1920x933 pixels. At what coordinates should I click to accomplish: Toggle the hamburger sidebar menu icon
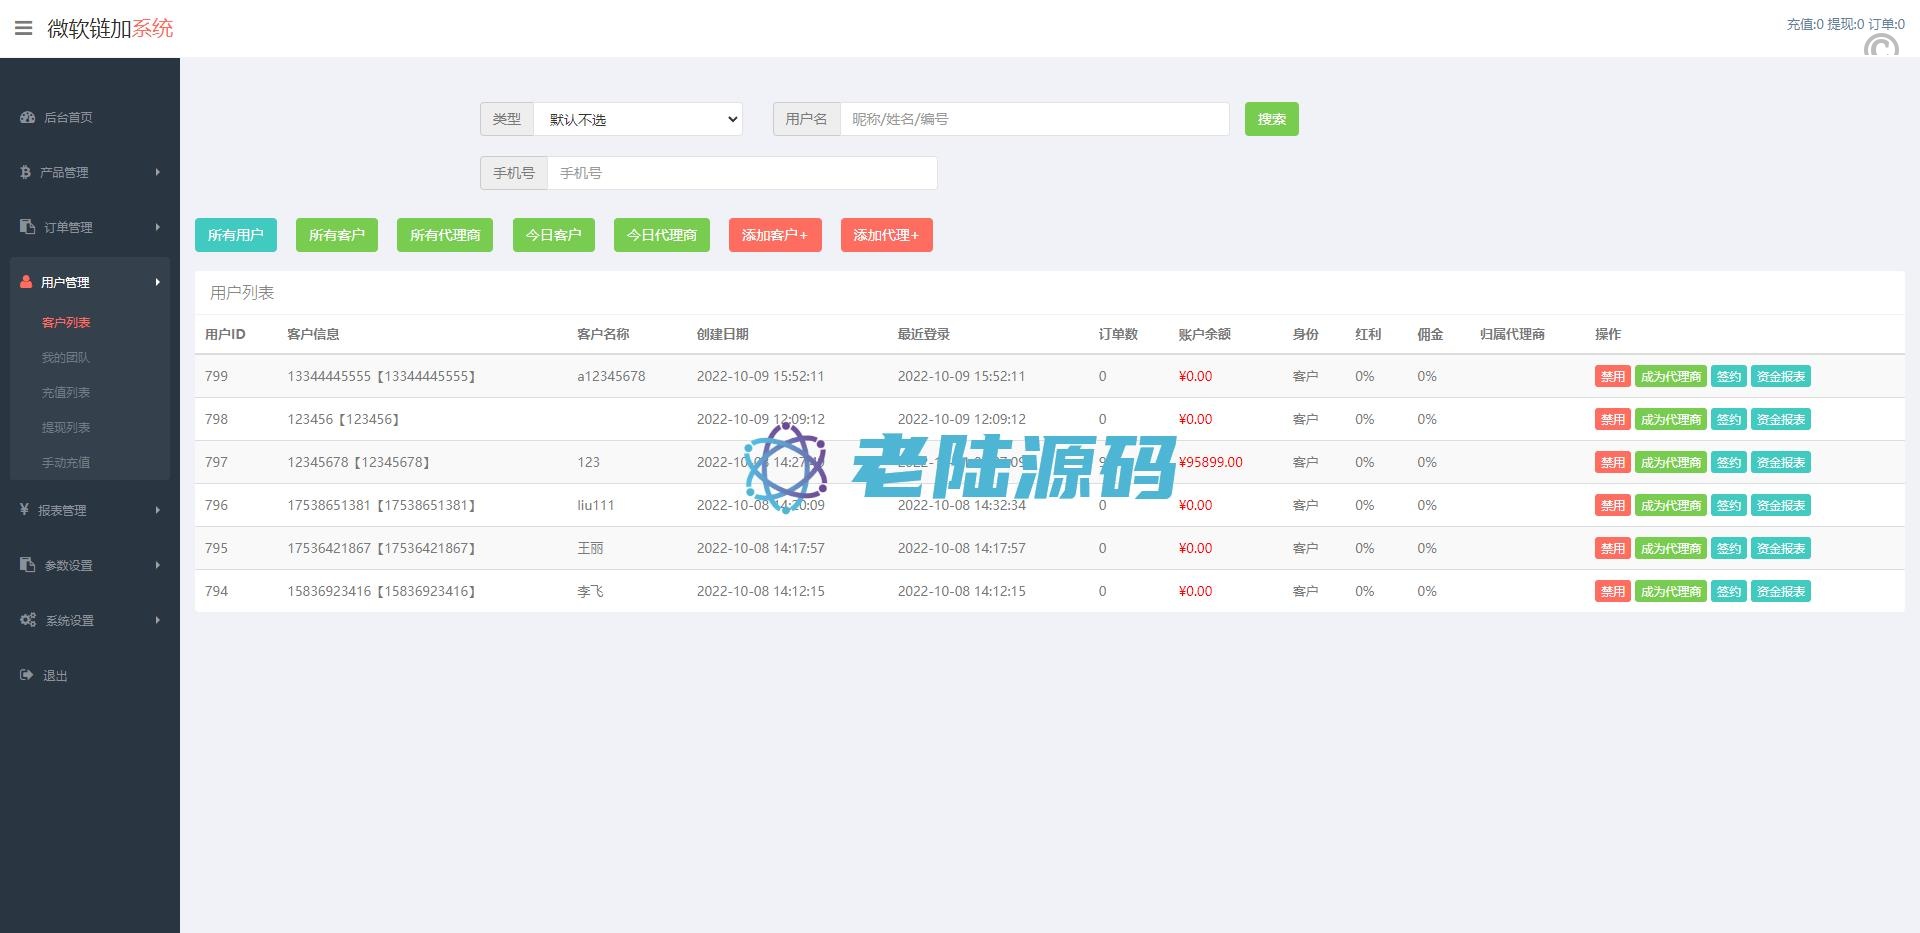(x=23, y=28)
